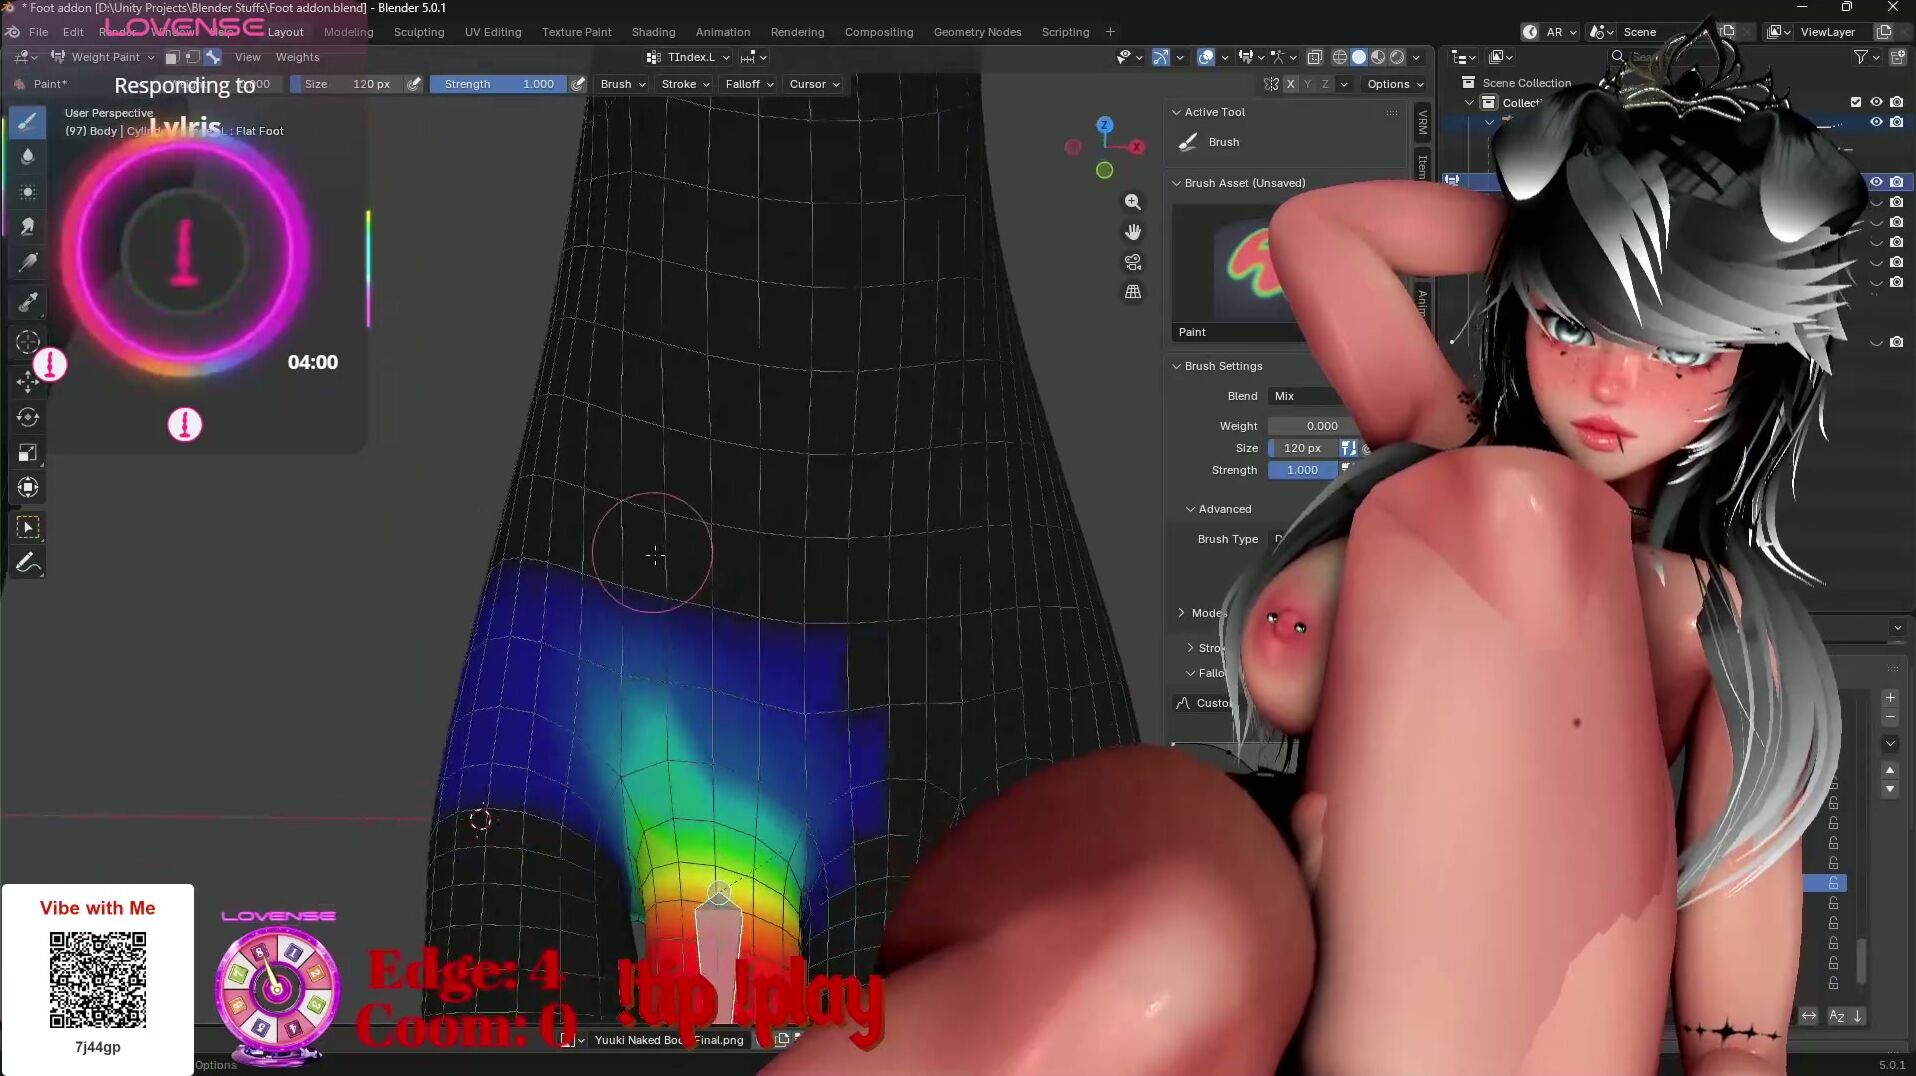Disable rendering for the Collection row
This screenshot has width=1916, height=1076.
coord(1897,102)
